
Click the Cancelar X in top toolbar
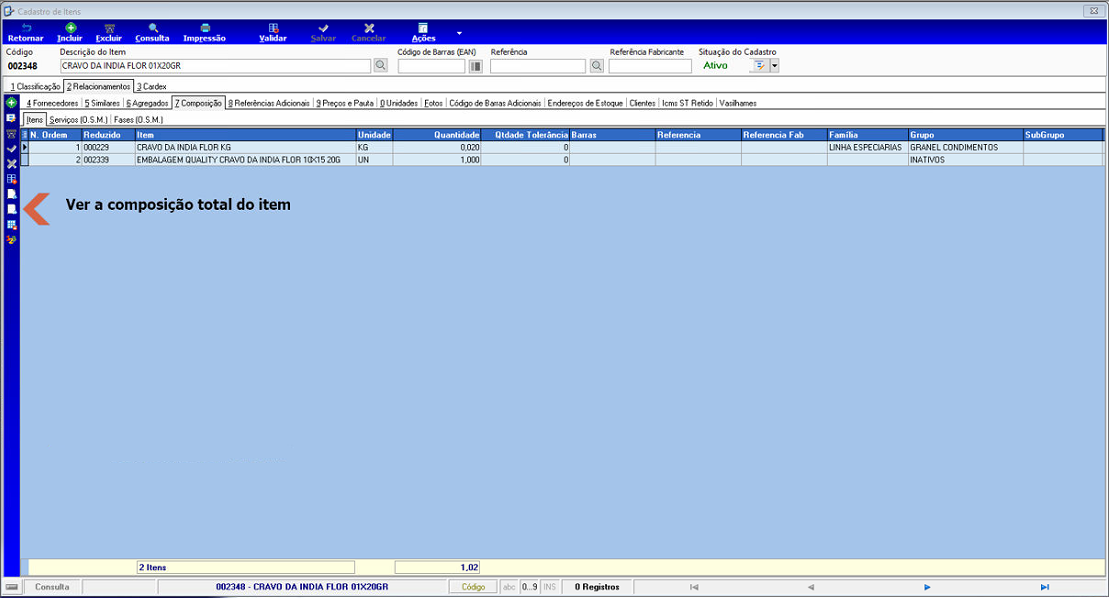pos(368,28)
